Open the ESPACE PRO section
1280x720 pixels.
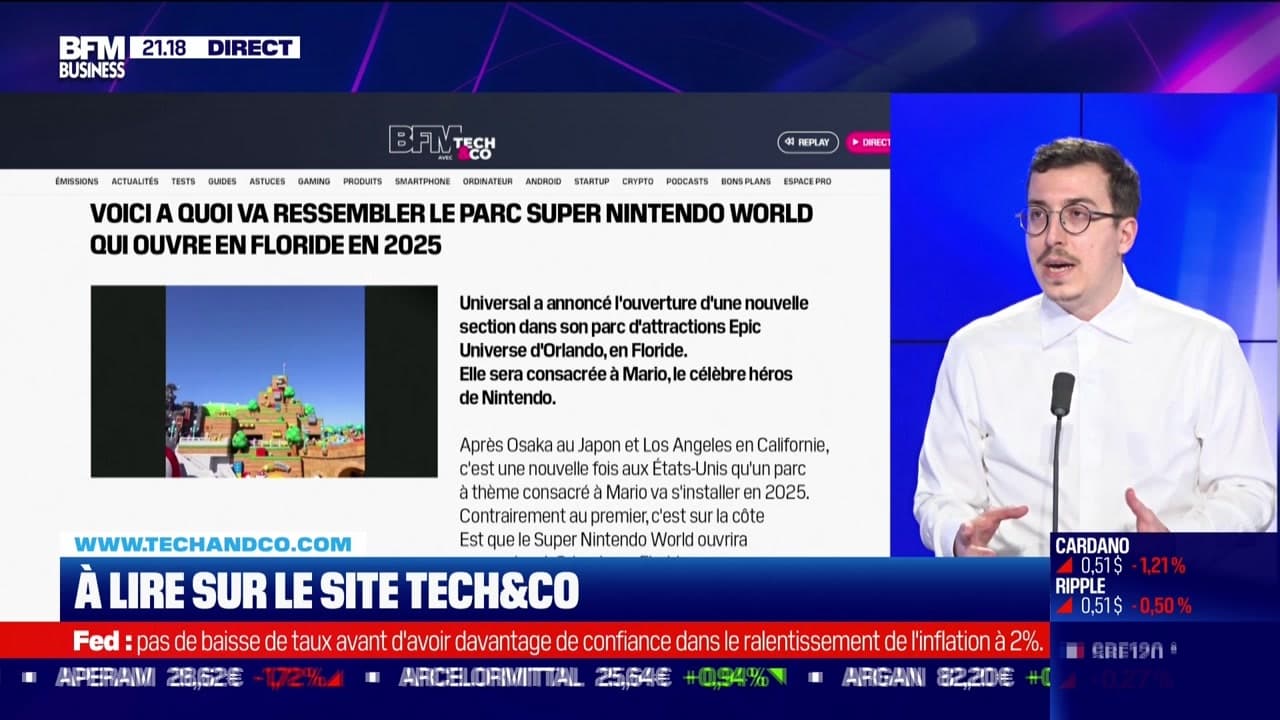pyautogui.click(x=808, y=181)
